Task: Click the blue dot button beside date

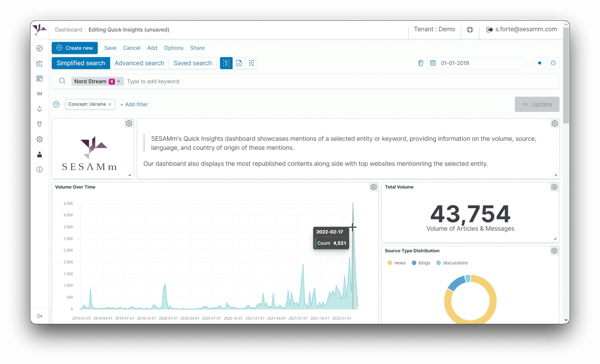Action: coord(540,63)
